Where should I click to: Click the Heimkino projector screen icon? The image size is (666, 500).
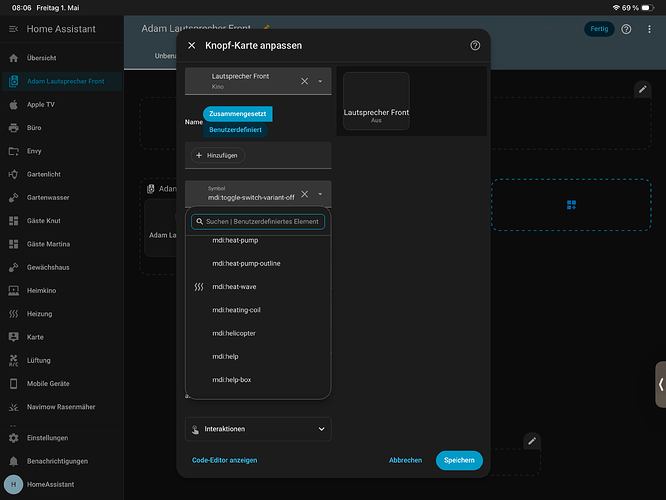[x=14, y=291]
